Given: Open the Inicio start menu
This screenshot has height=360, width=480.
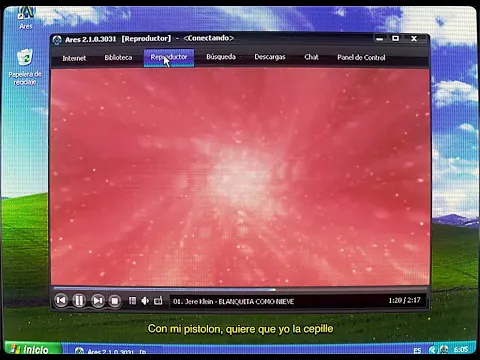Looking at the screenshot, I should pyautogui.click(x=33, y=349).
